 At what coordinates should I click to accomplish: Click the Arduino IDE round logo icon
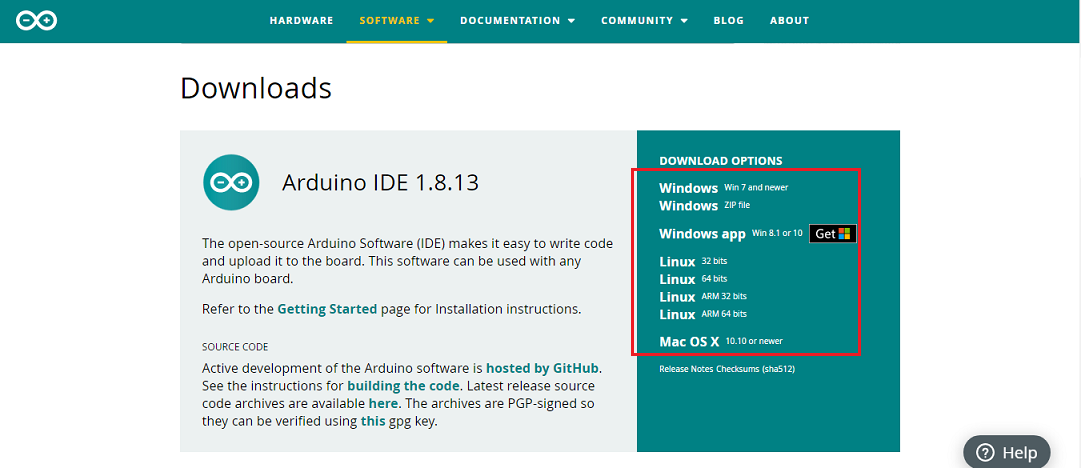click(231, 182)
